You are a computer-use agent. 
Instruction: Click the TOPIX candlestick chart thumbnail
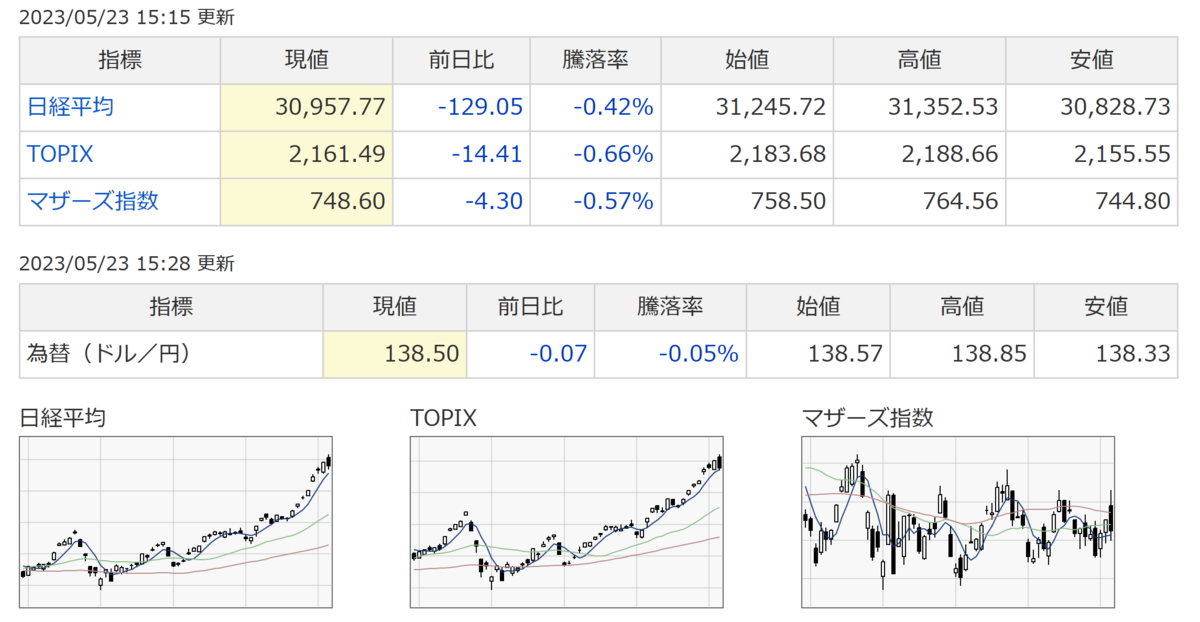(567, 521)
